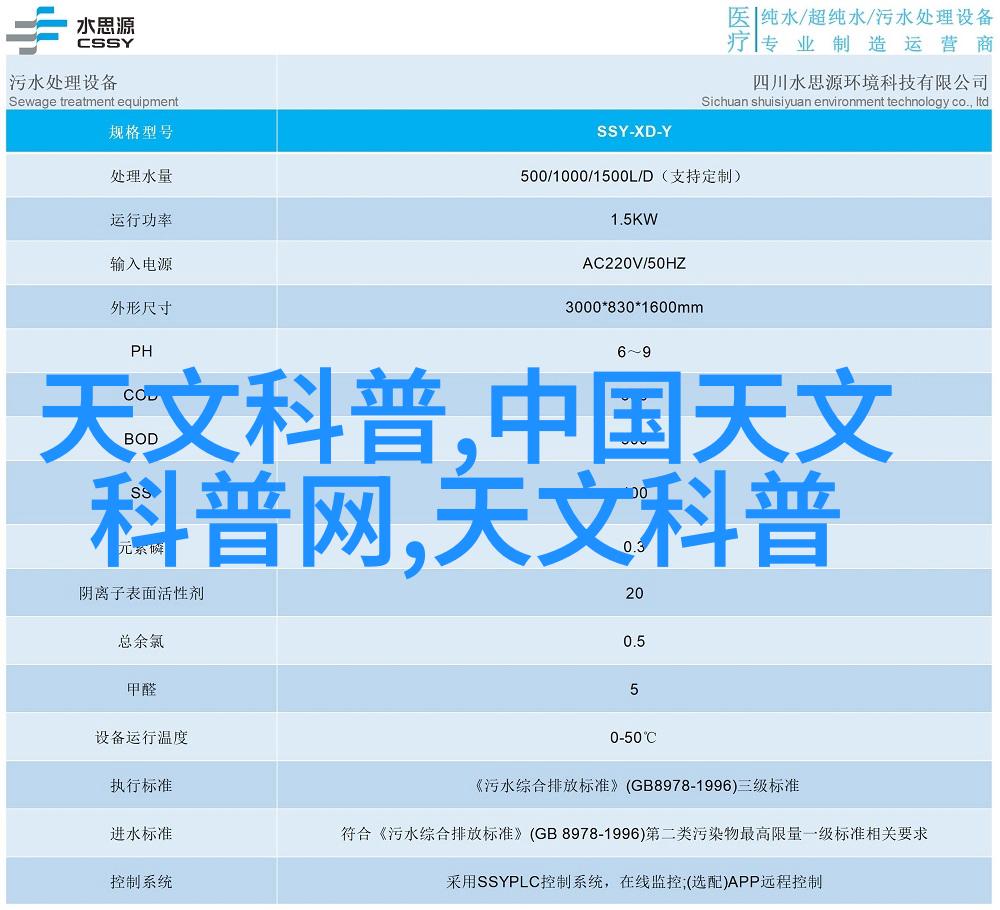This screenshot has width=1000, height=910.
Task: Click the CSSY striped logo icon
Action: tap(36, 29)
